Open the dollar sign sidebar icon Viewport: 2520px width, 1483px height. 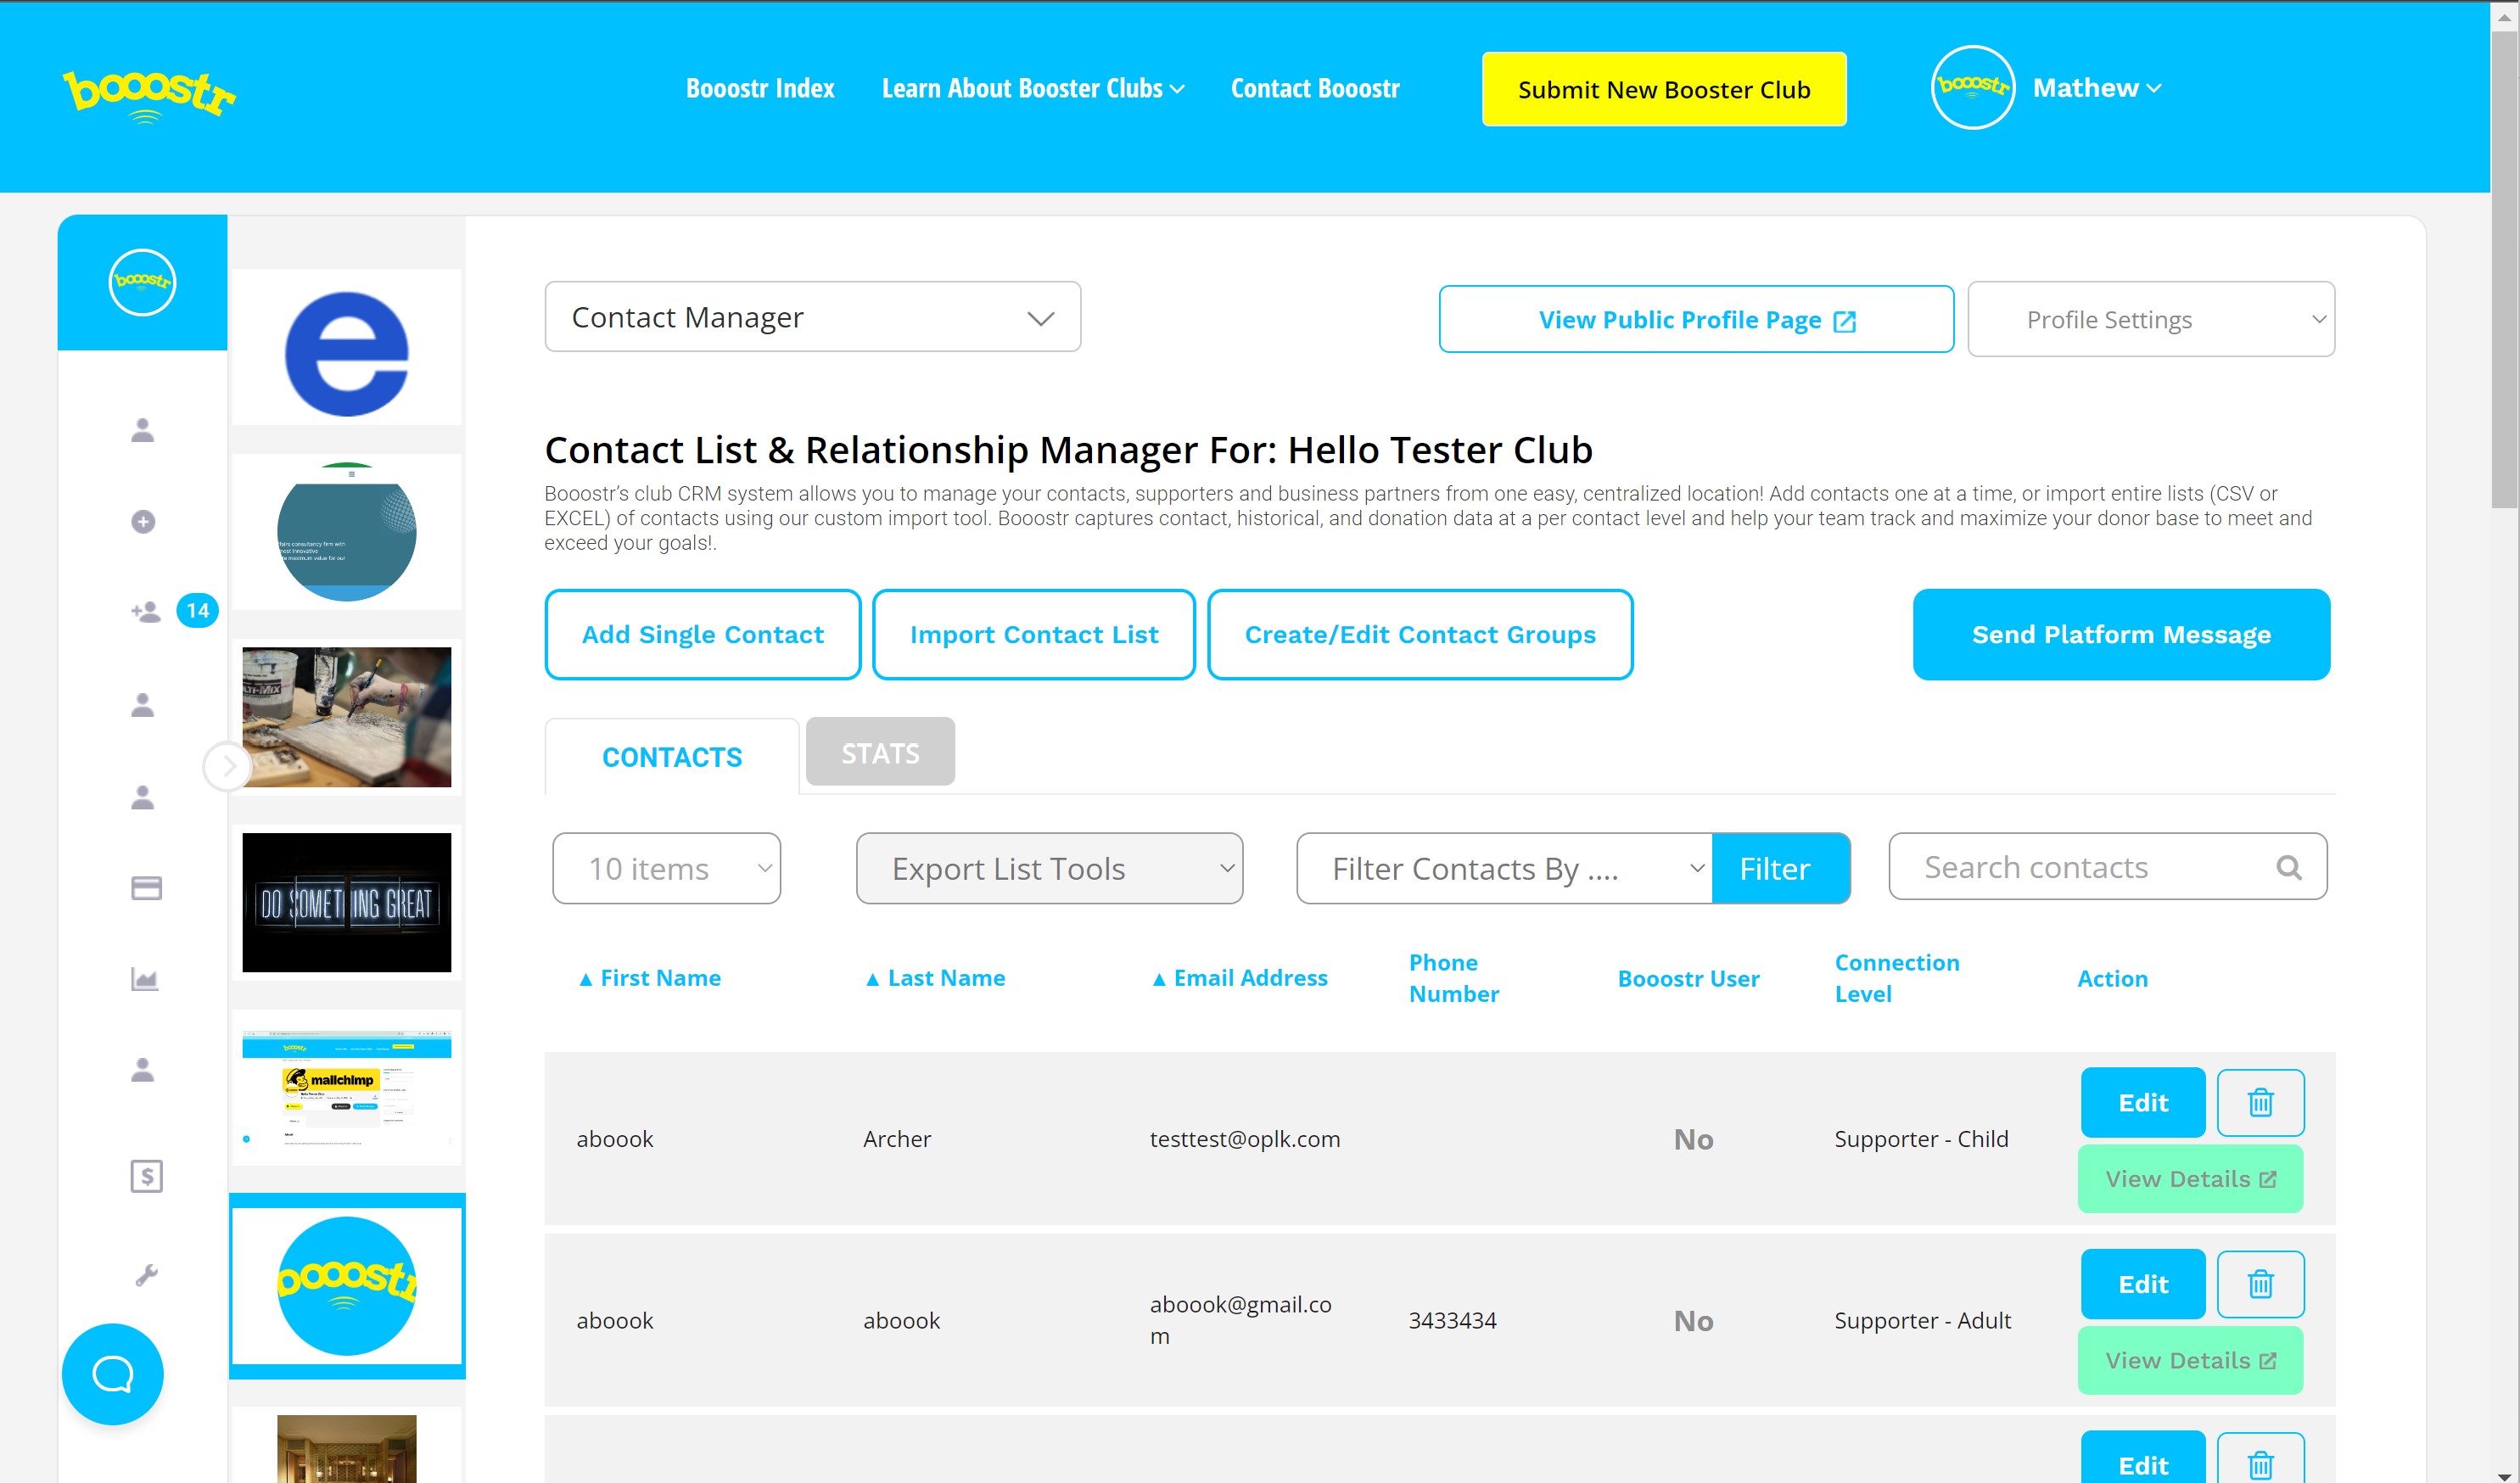pos(146,1176)
